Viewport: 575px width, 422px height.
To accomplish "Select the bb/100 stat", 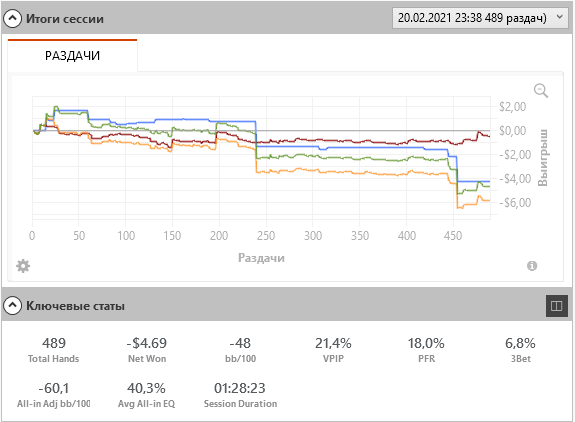I will point(240,350).
